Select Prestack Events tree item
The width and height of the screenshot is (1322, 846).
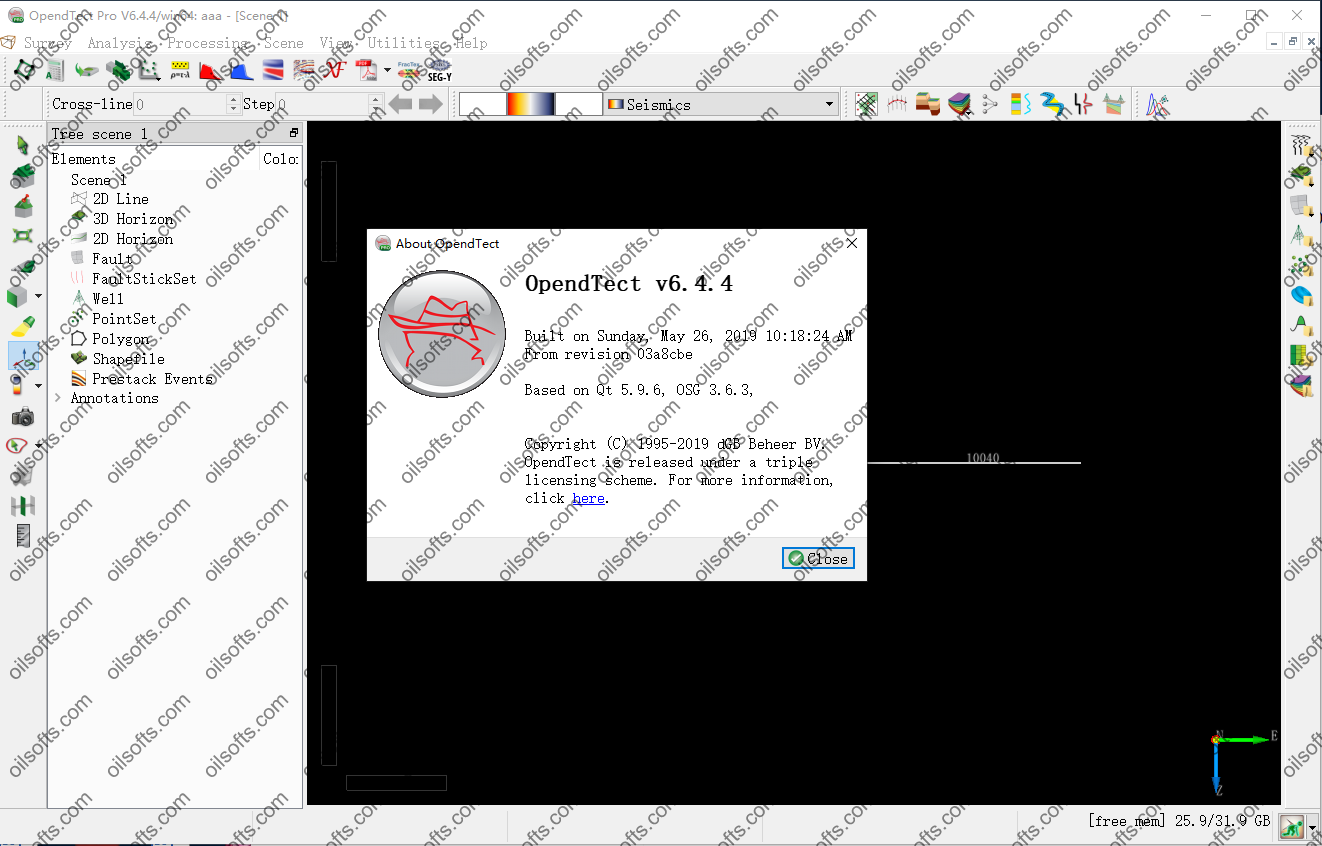[152, 379]
